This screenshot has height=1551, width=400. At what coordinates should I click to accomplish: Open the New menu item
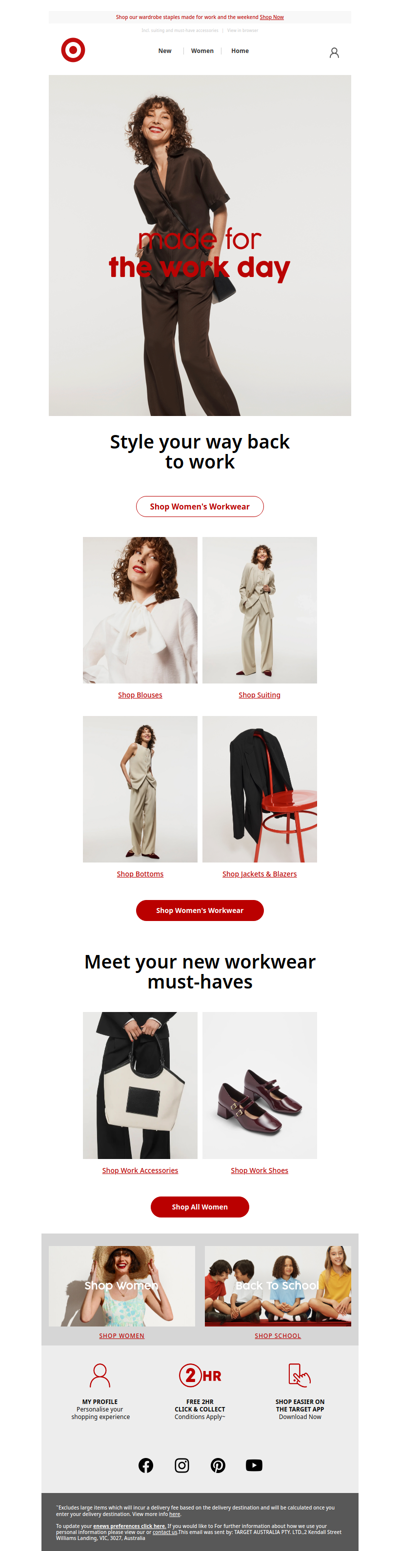pos(165,50)
